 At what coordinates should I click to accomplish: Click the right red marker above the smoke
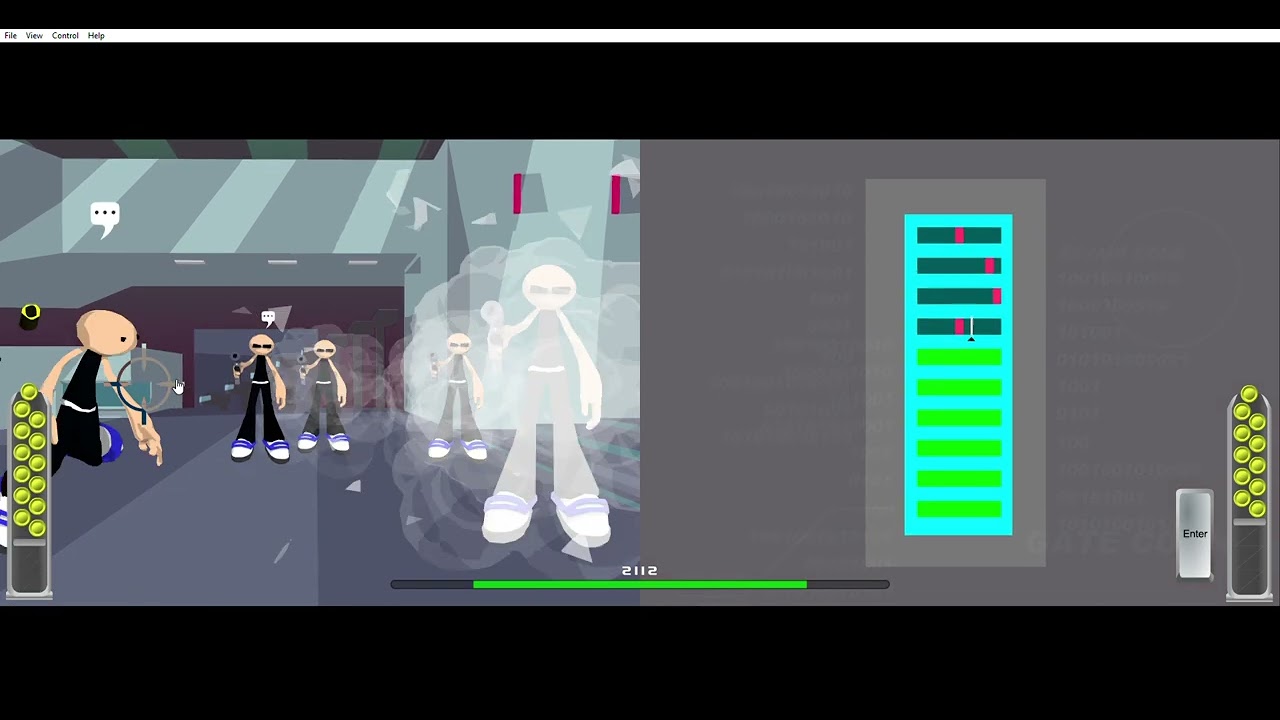(615, 193)
